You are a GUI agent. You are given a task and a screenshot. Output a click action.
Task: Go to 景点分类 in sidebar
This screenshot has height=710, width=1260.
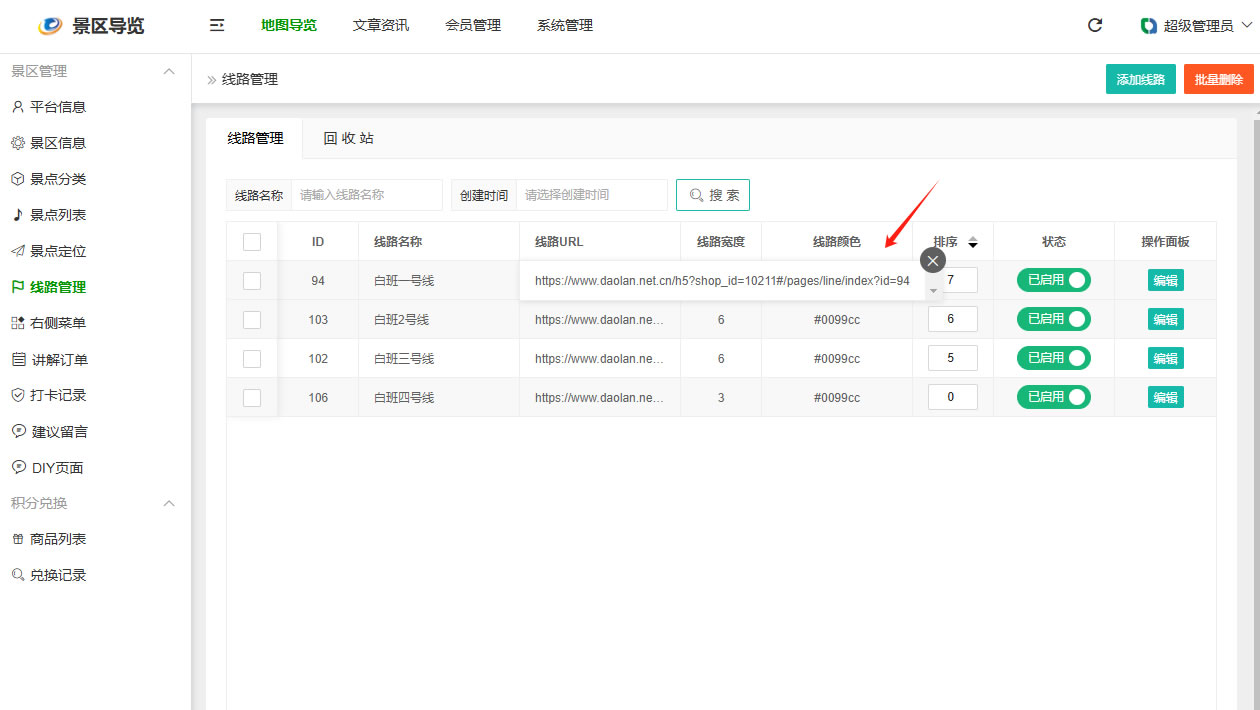click(x=57, y=179)
